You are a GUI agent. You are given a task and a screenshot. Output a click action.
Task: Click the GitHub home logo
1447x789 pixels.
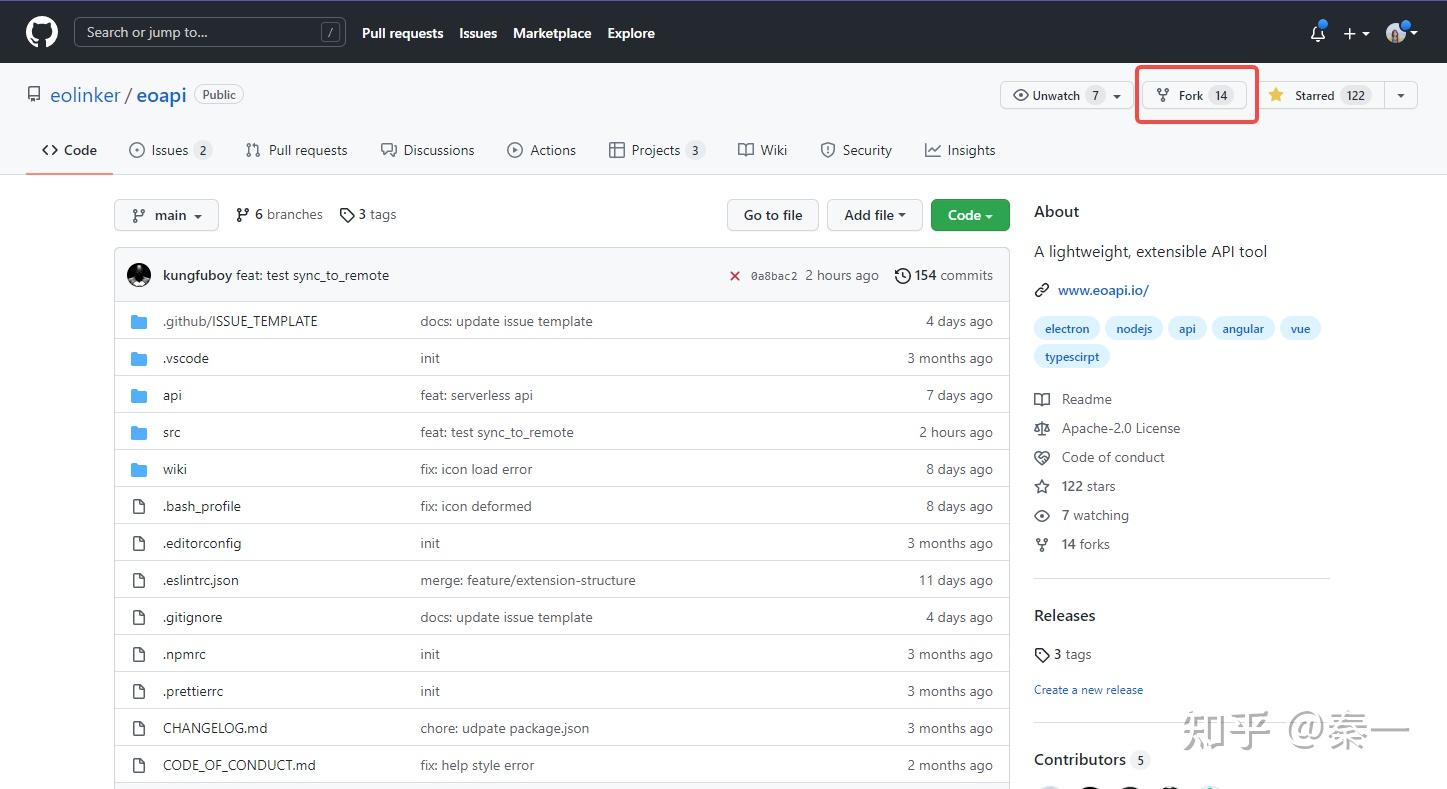tap(40, 31)
